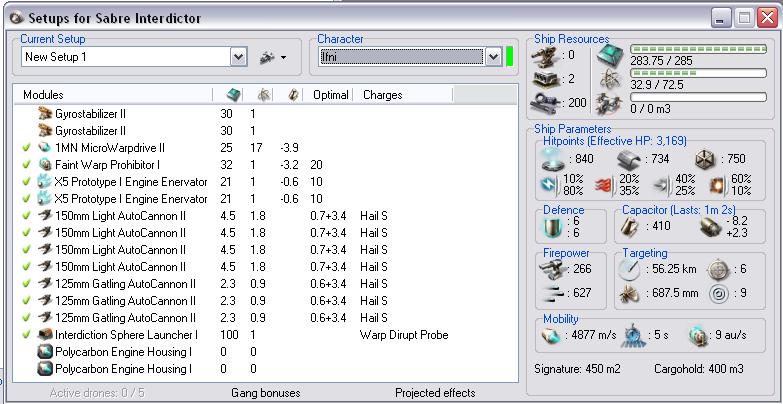Toggle the first X5 Prototype Engine Enervator checkmark
Screen dimensions: 783x404
(27, 182)
